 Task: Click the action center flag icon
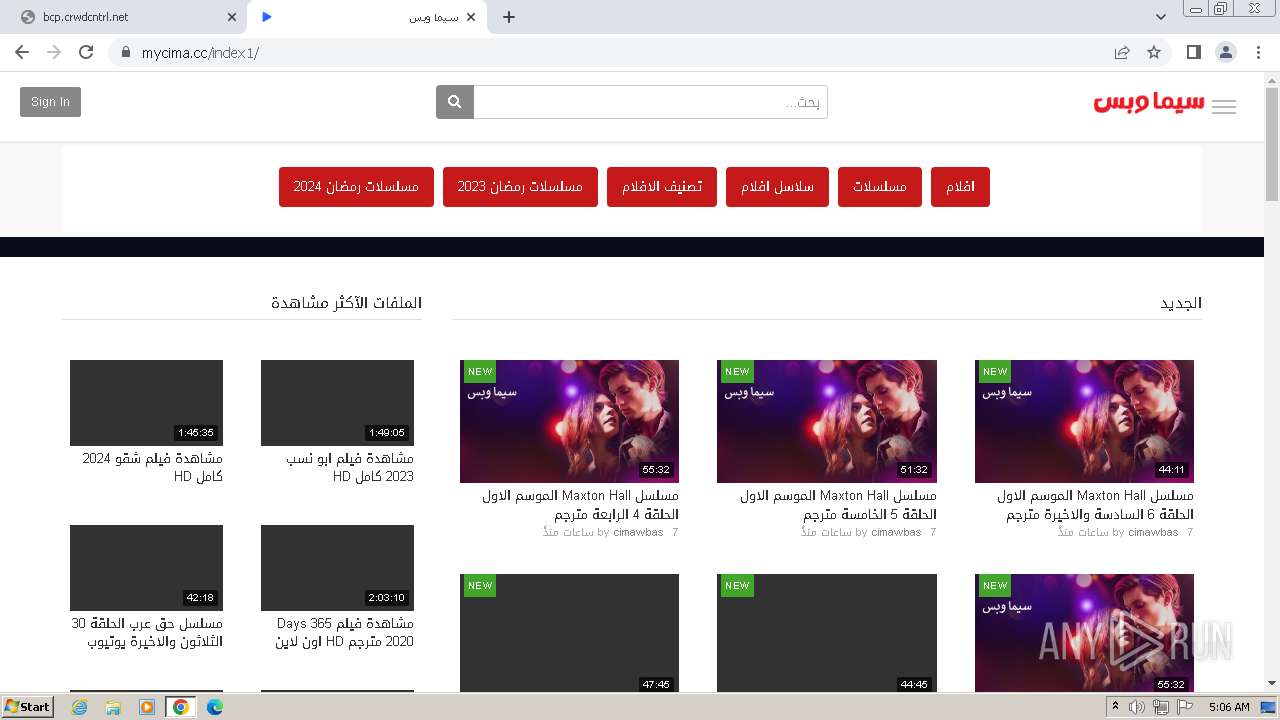1185,707
